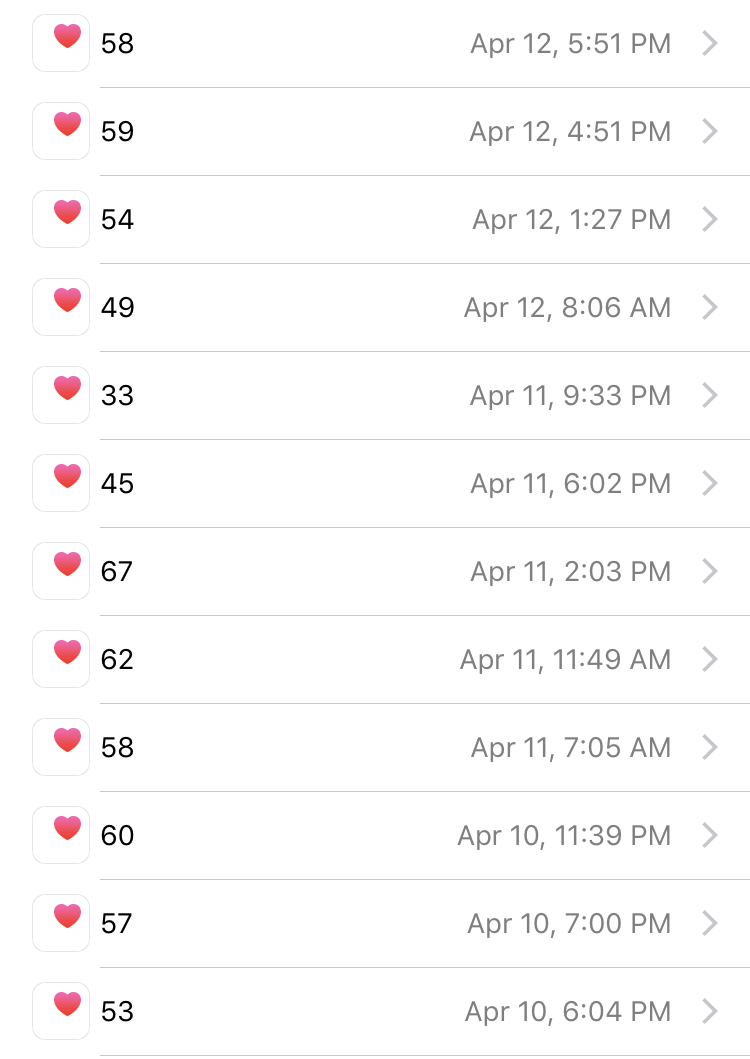This screenshot has height=1059, width=750.
Task: Expand details chevron for Apr 12, 1:27 PM
Action: tap(709, 219)
